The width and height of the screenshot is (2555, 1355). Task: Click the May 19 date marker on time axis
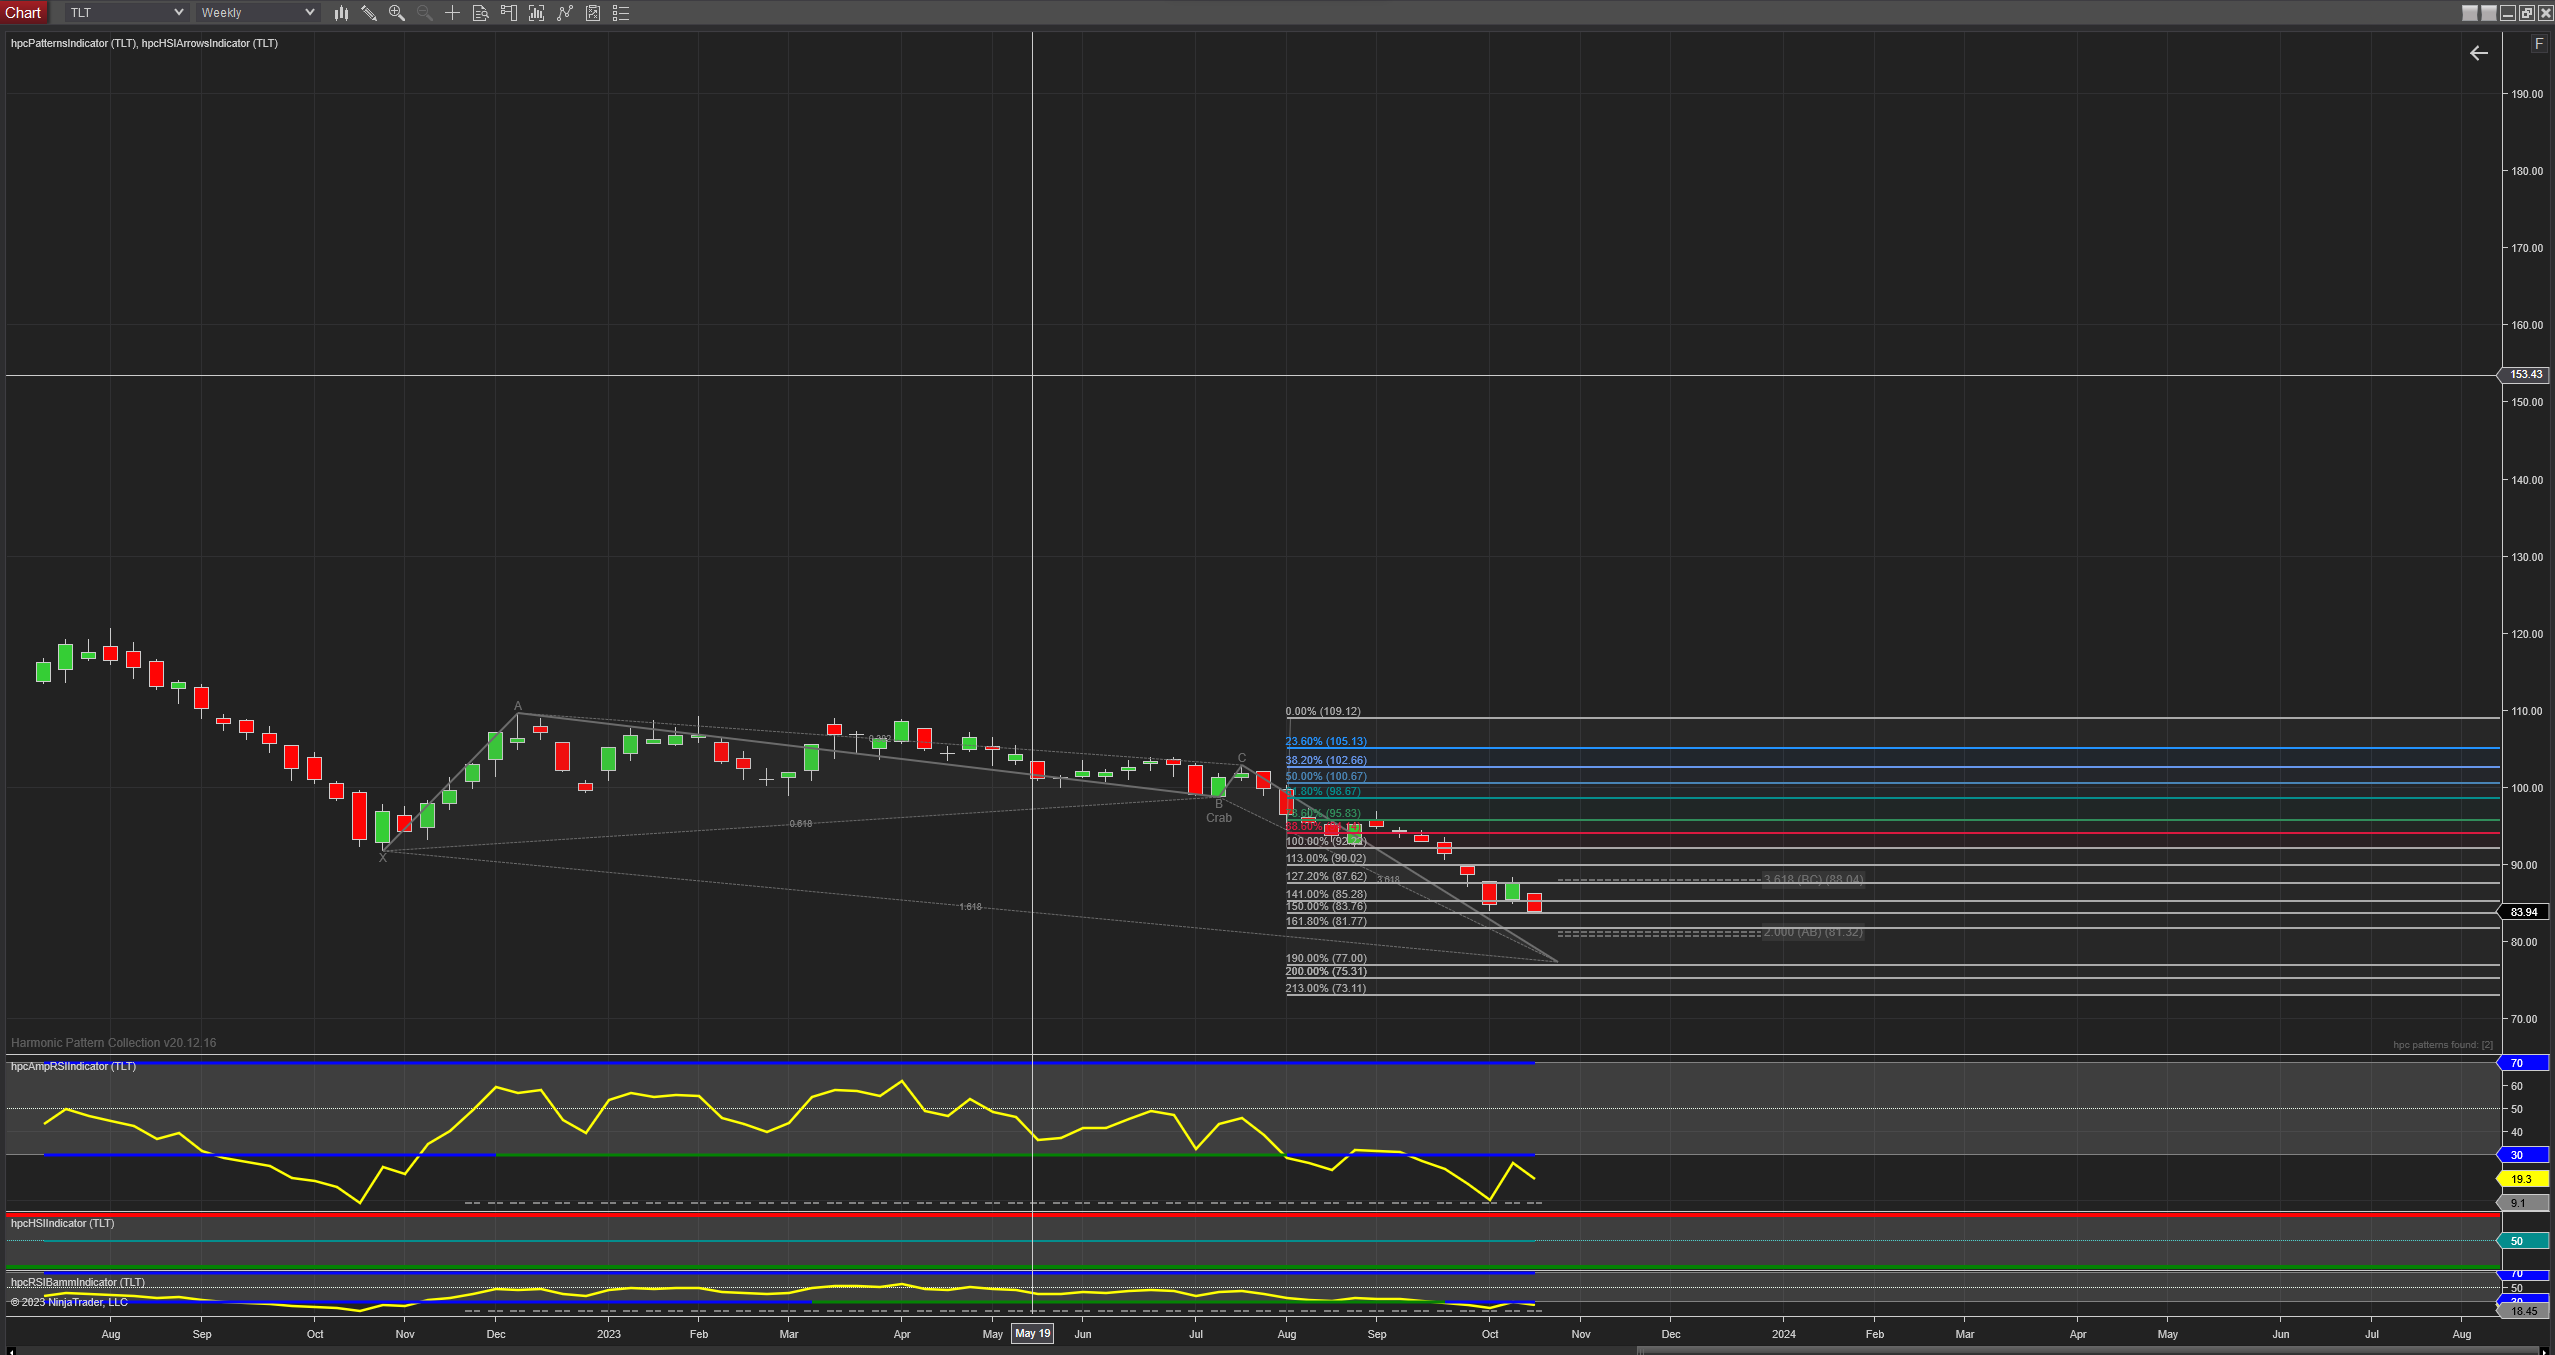point(1032,1333)
